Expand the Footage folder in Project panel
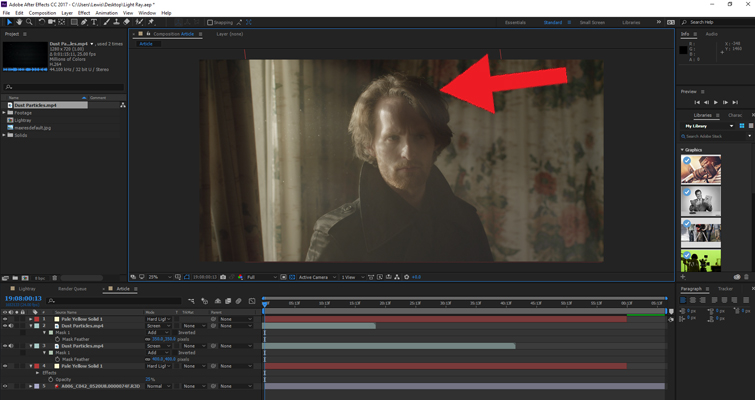755x400 pixels. click(x=5, y=113)
